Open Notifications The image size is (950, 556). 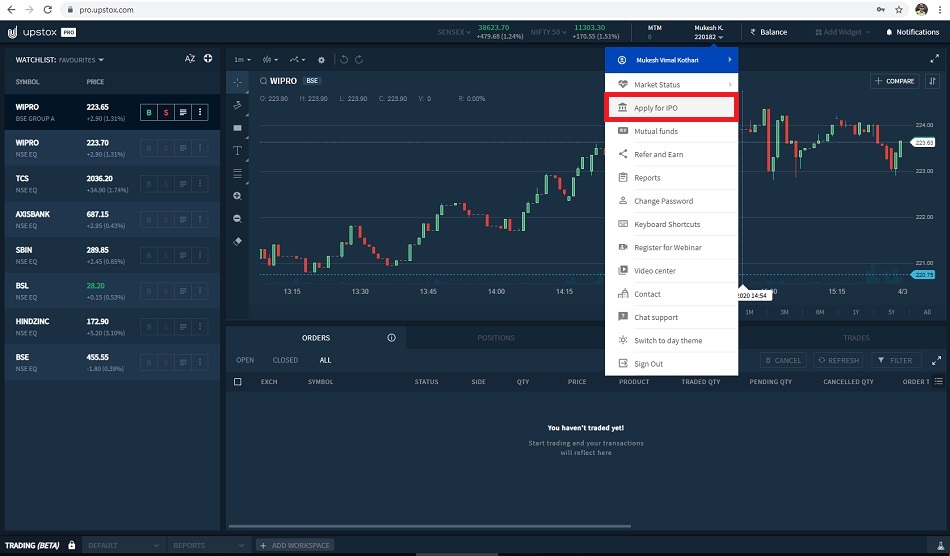pyautogui.click(x=912, y=32)
